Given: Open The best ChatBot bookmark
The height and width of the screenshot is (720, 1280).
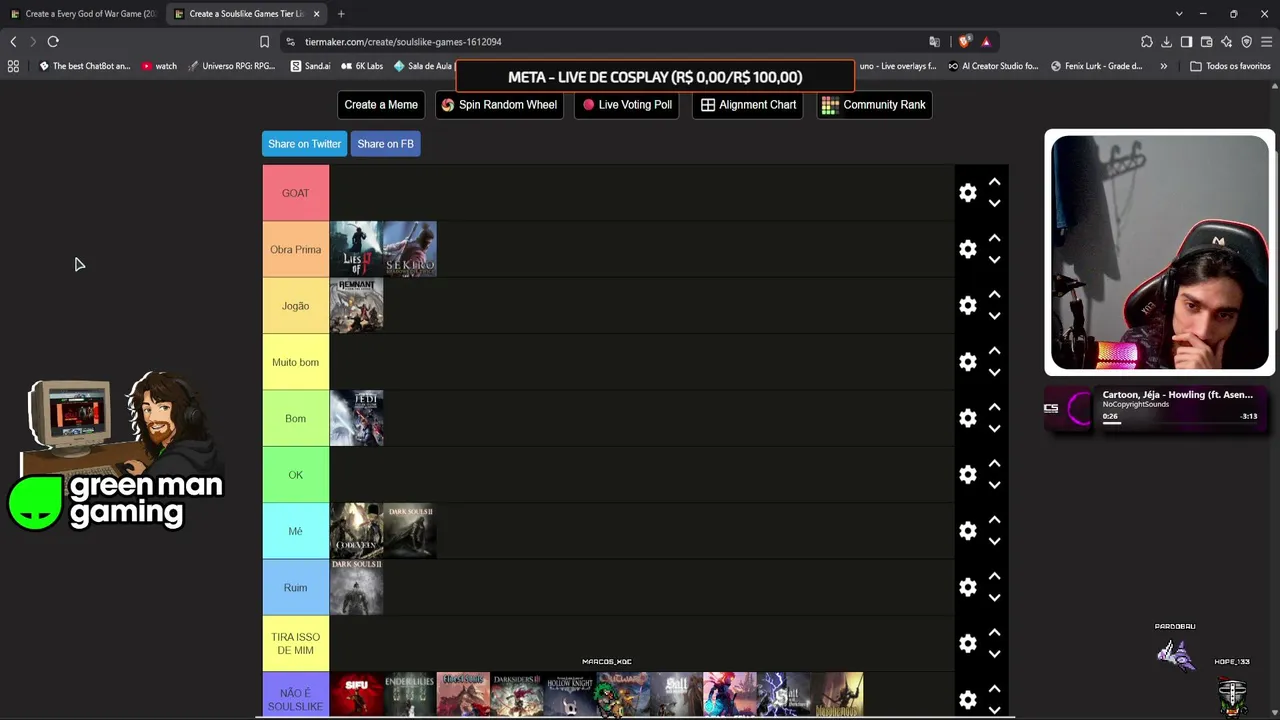Looking at the screenshot, I should [84, 66].
